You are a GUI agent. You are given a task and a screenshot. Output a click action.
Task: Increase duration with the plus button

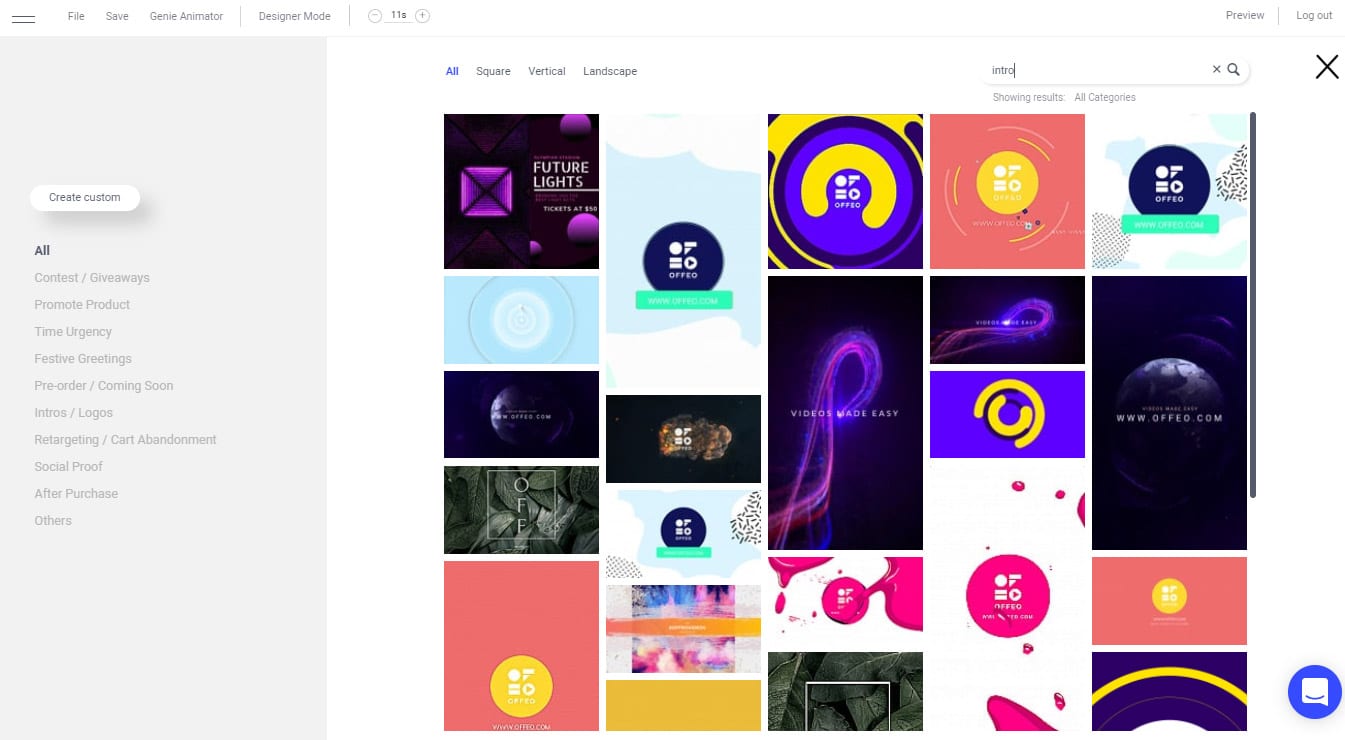[423, 16]
